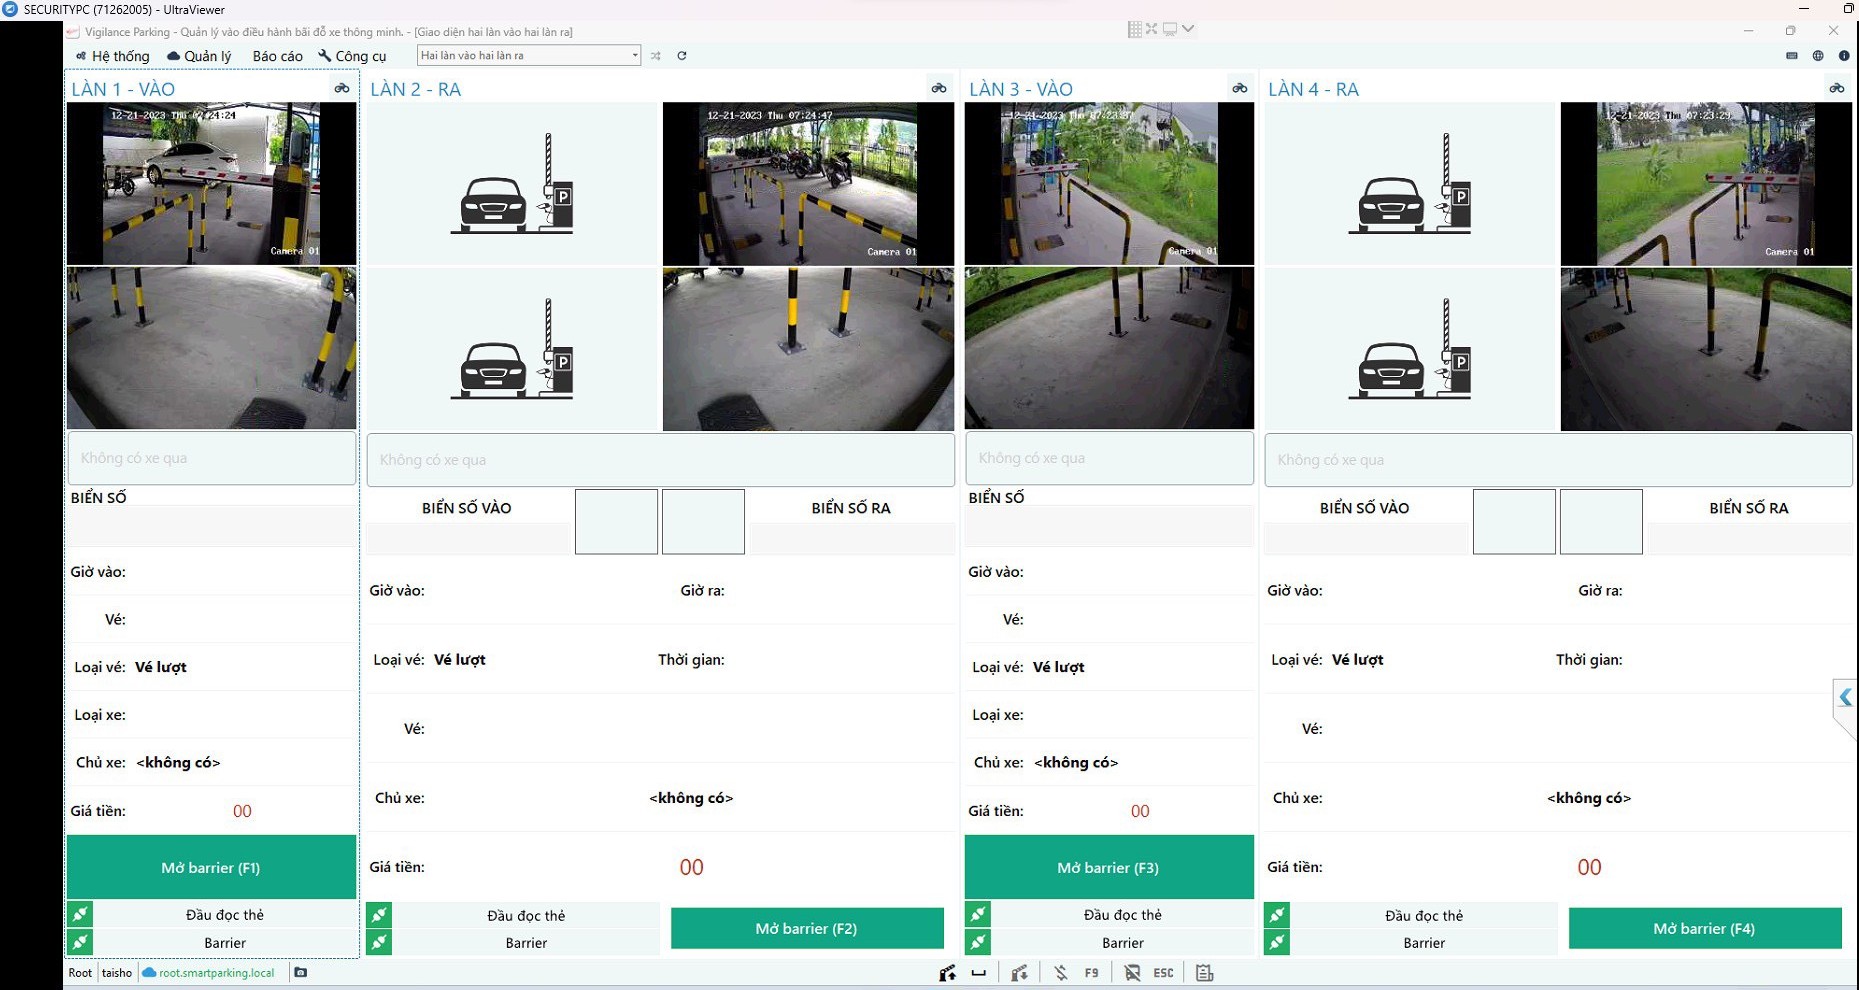
Task: Toggle Đầu đọc thẻ connection icon in lane 3
Action: coord(978,914)
